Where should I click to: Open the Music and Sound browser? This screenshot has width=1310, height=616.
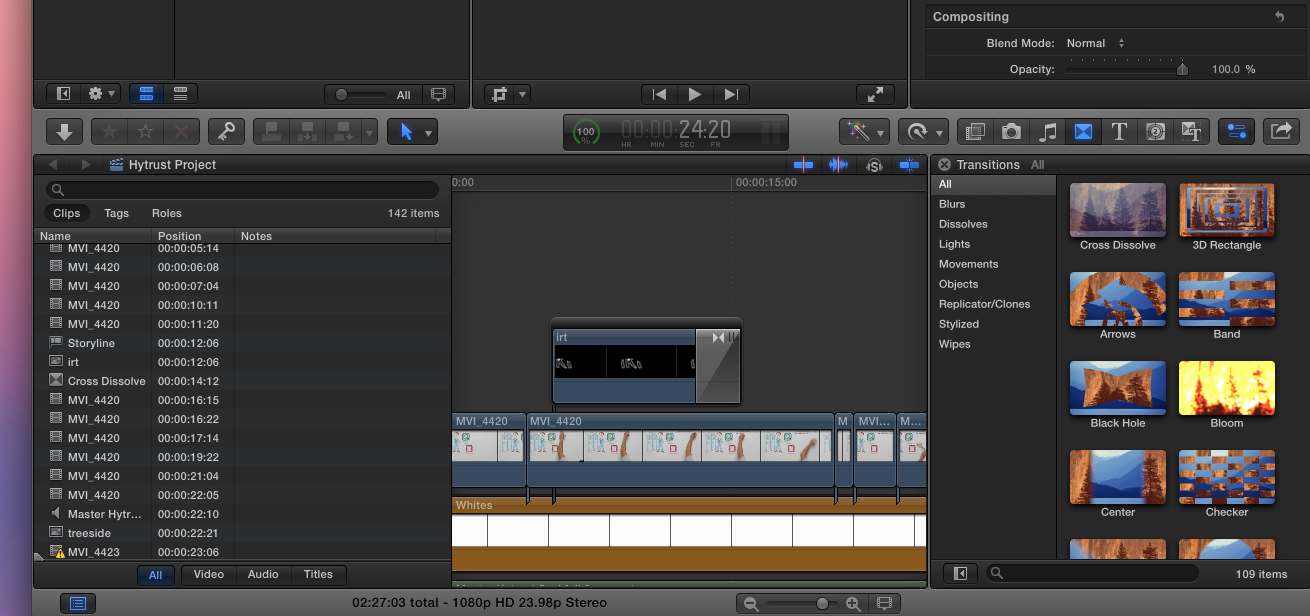pyautogui.click(x=1047, y=131)
